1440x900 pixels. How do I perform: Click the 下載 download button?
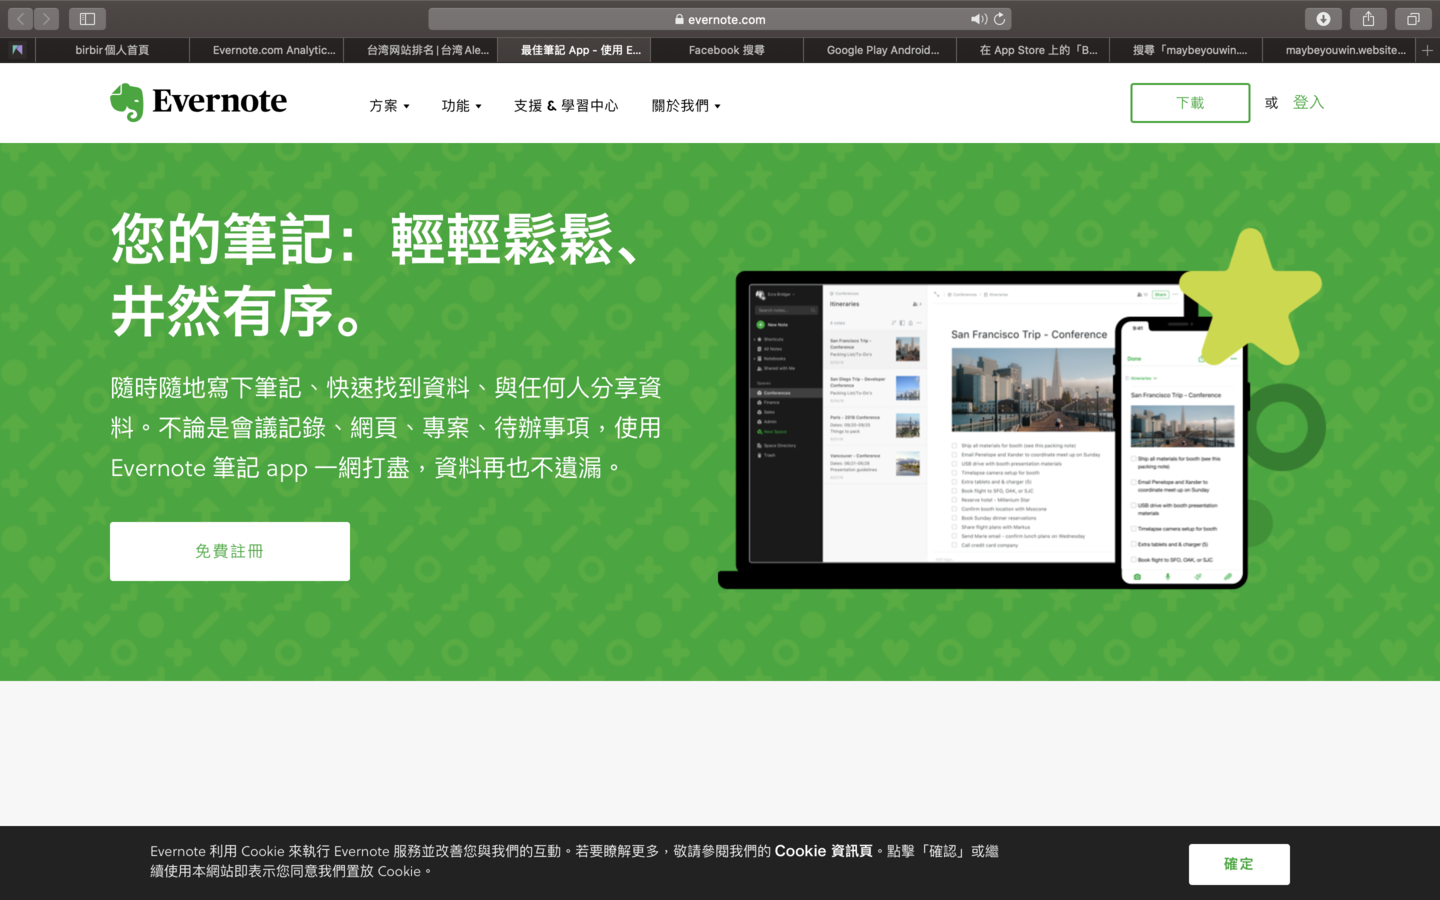[1190, 103]
